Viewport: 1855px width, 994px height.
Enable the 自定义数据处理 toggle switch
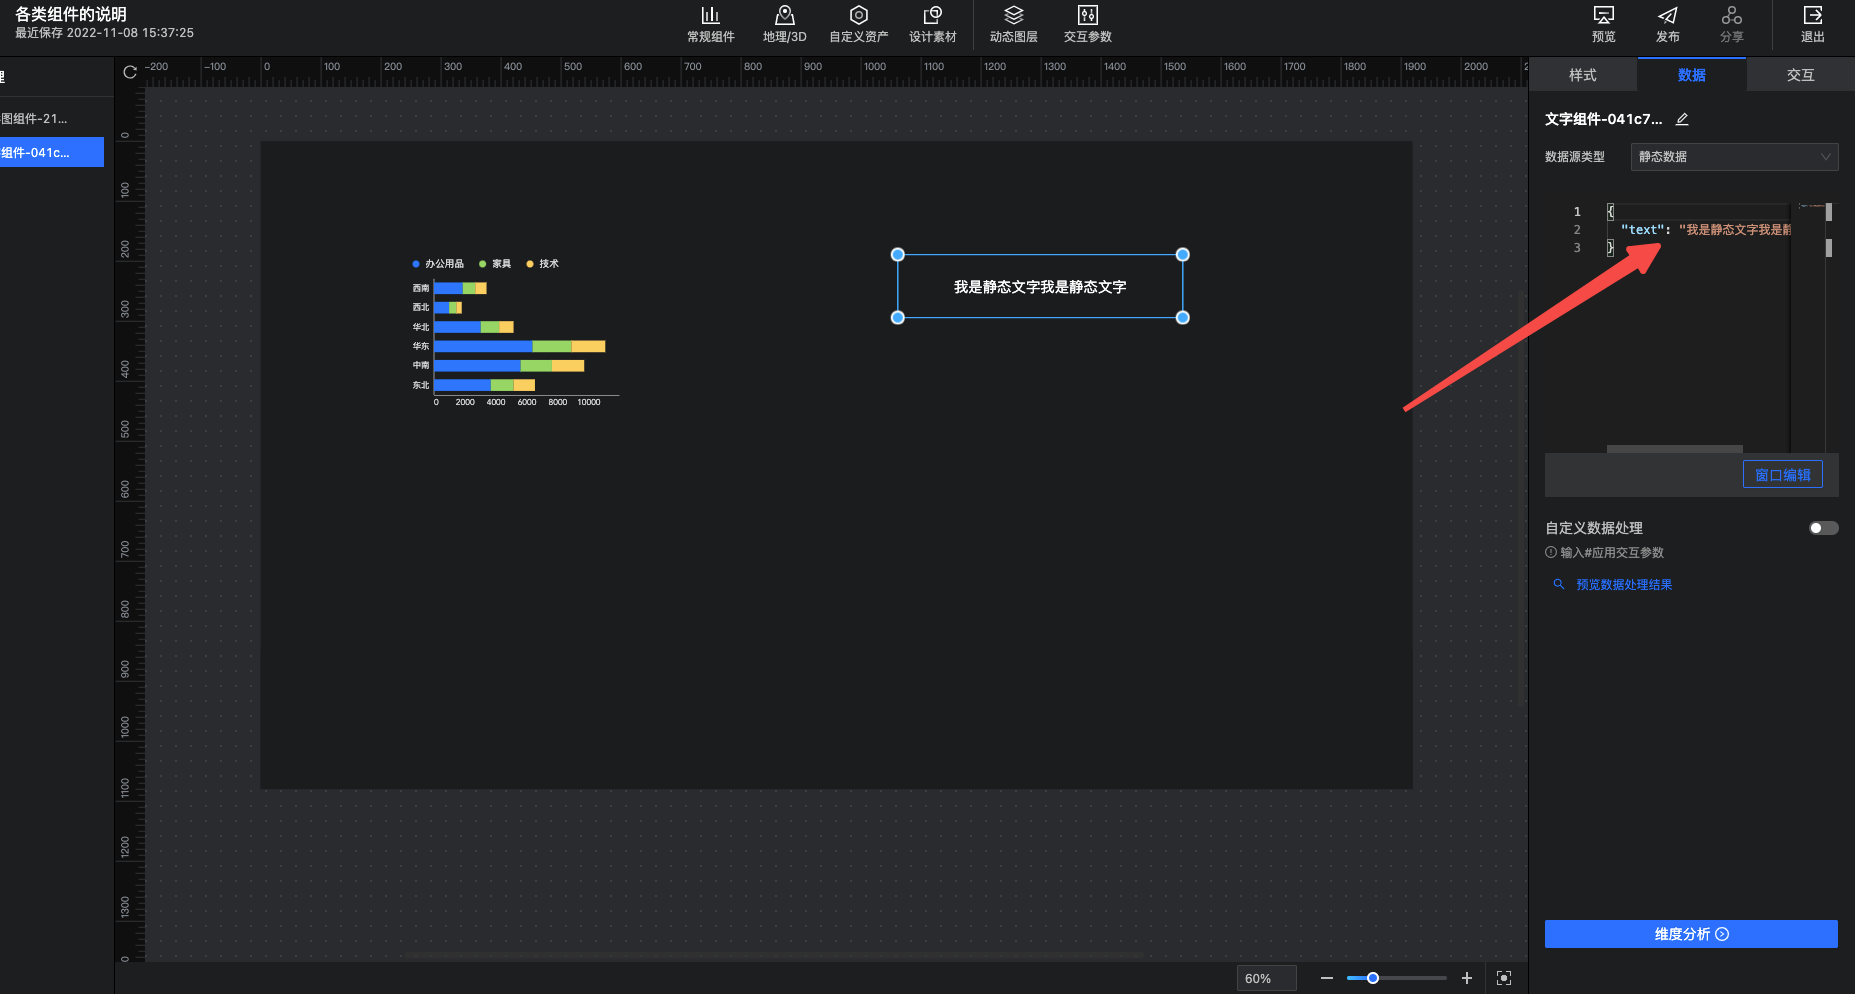click(1823, 528)
